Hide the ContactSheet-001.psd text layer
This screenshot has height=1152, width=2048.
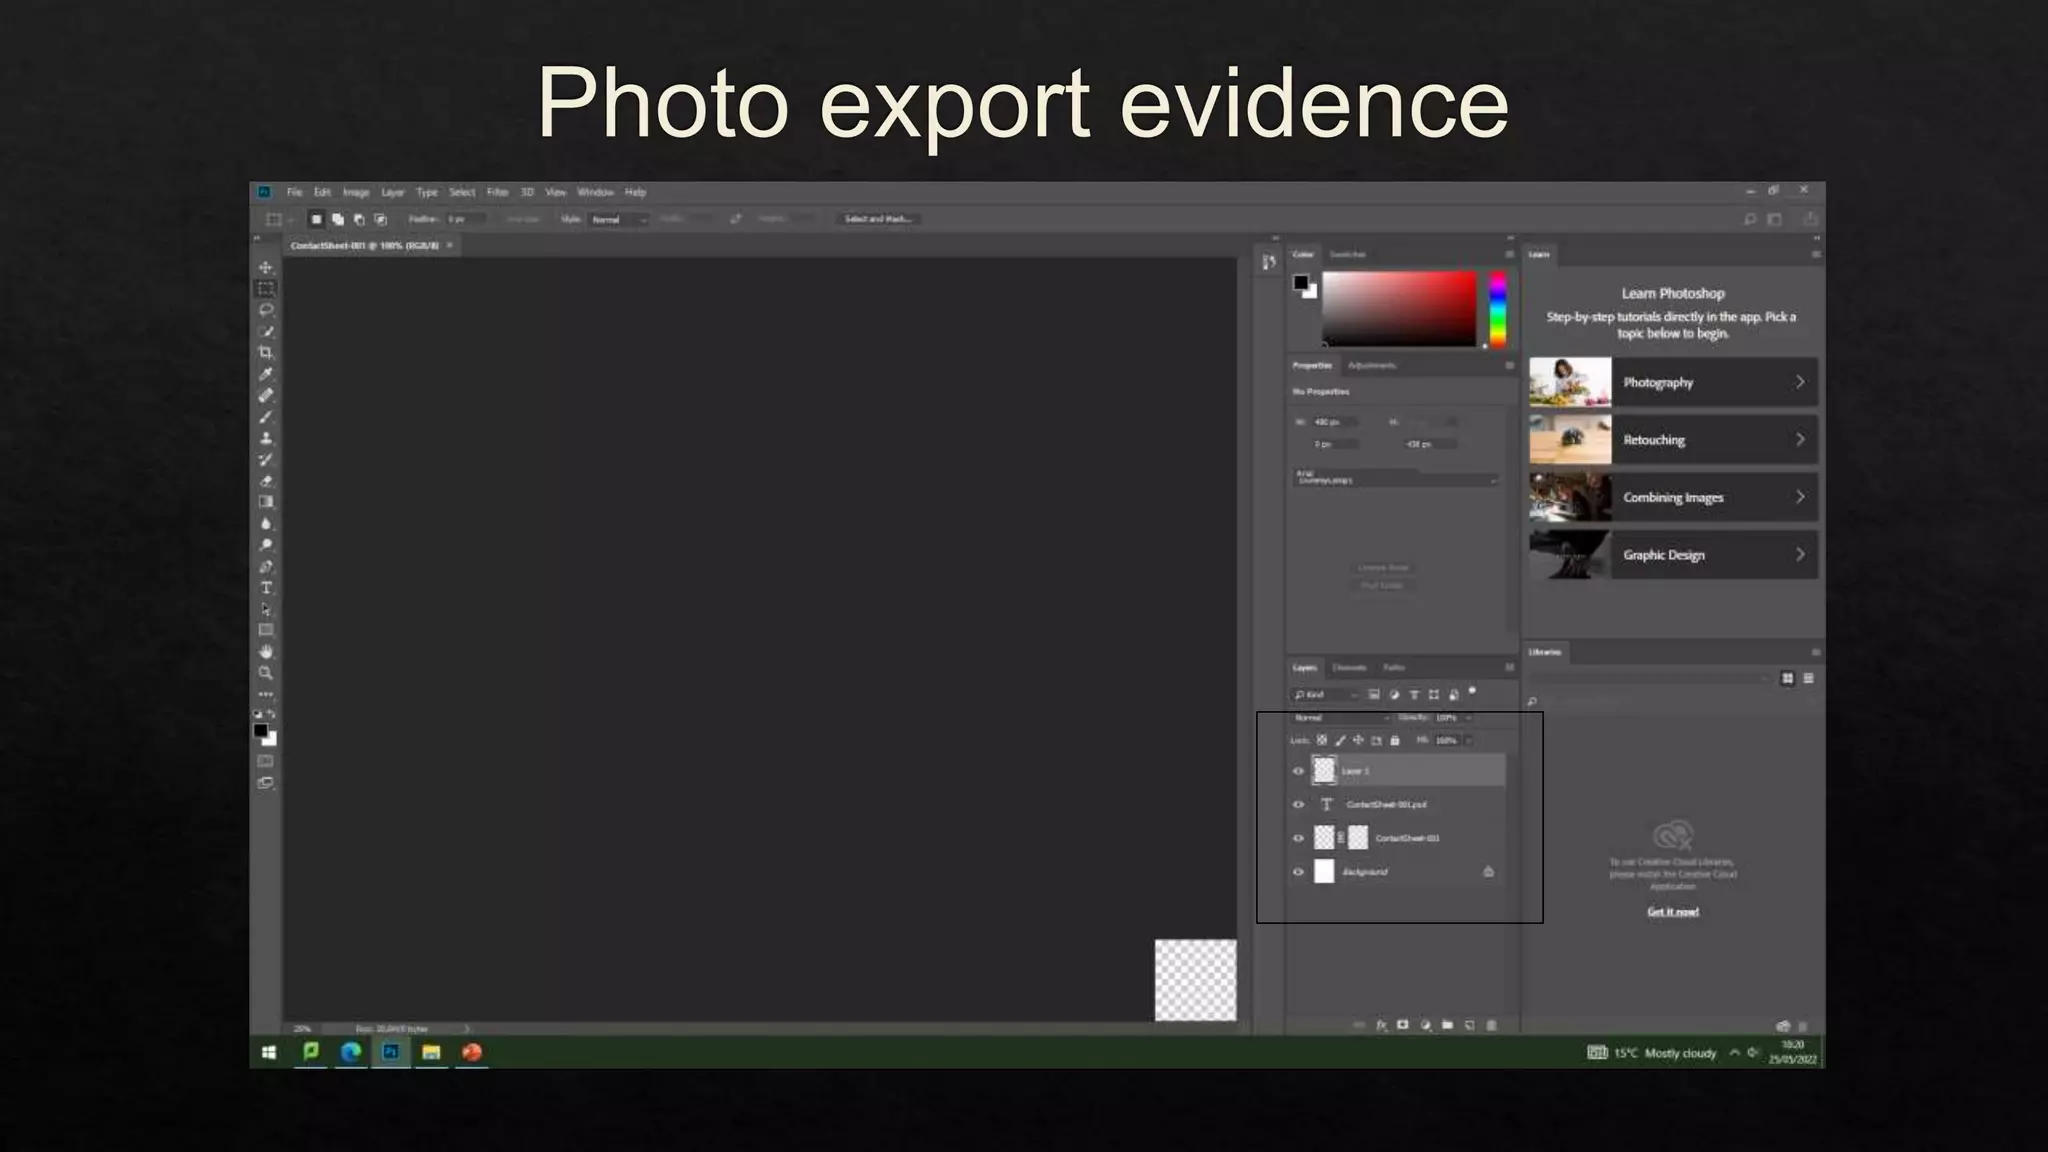1298,805
